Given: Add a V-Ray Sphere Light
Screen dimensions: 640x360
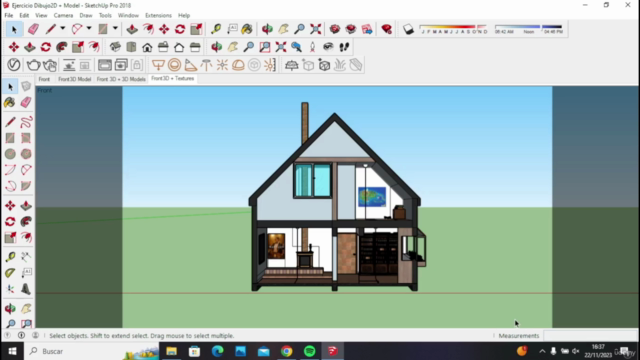Looking at the screenshot, I should 174,65.
